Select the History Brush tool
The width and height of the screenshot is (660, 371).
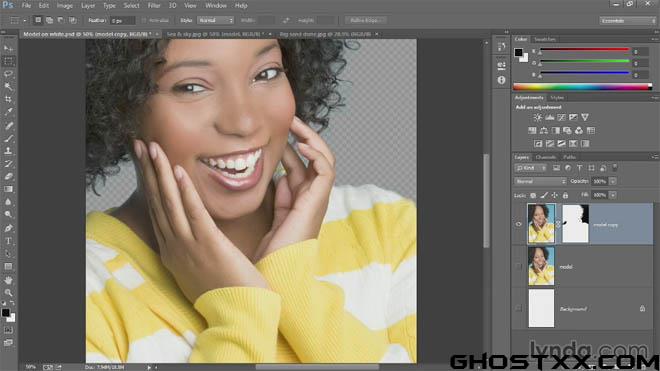8,164
